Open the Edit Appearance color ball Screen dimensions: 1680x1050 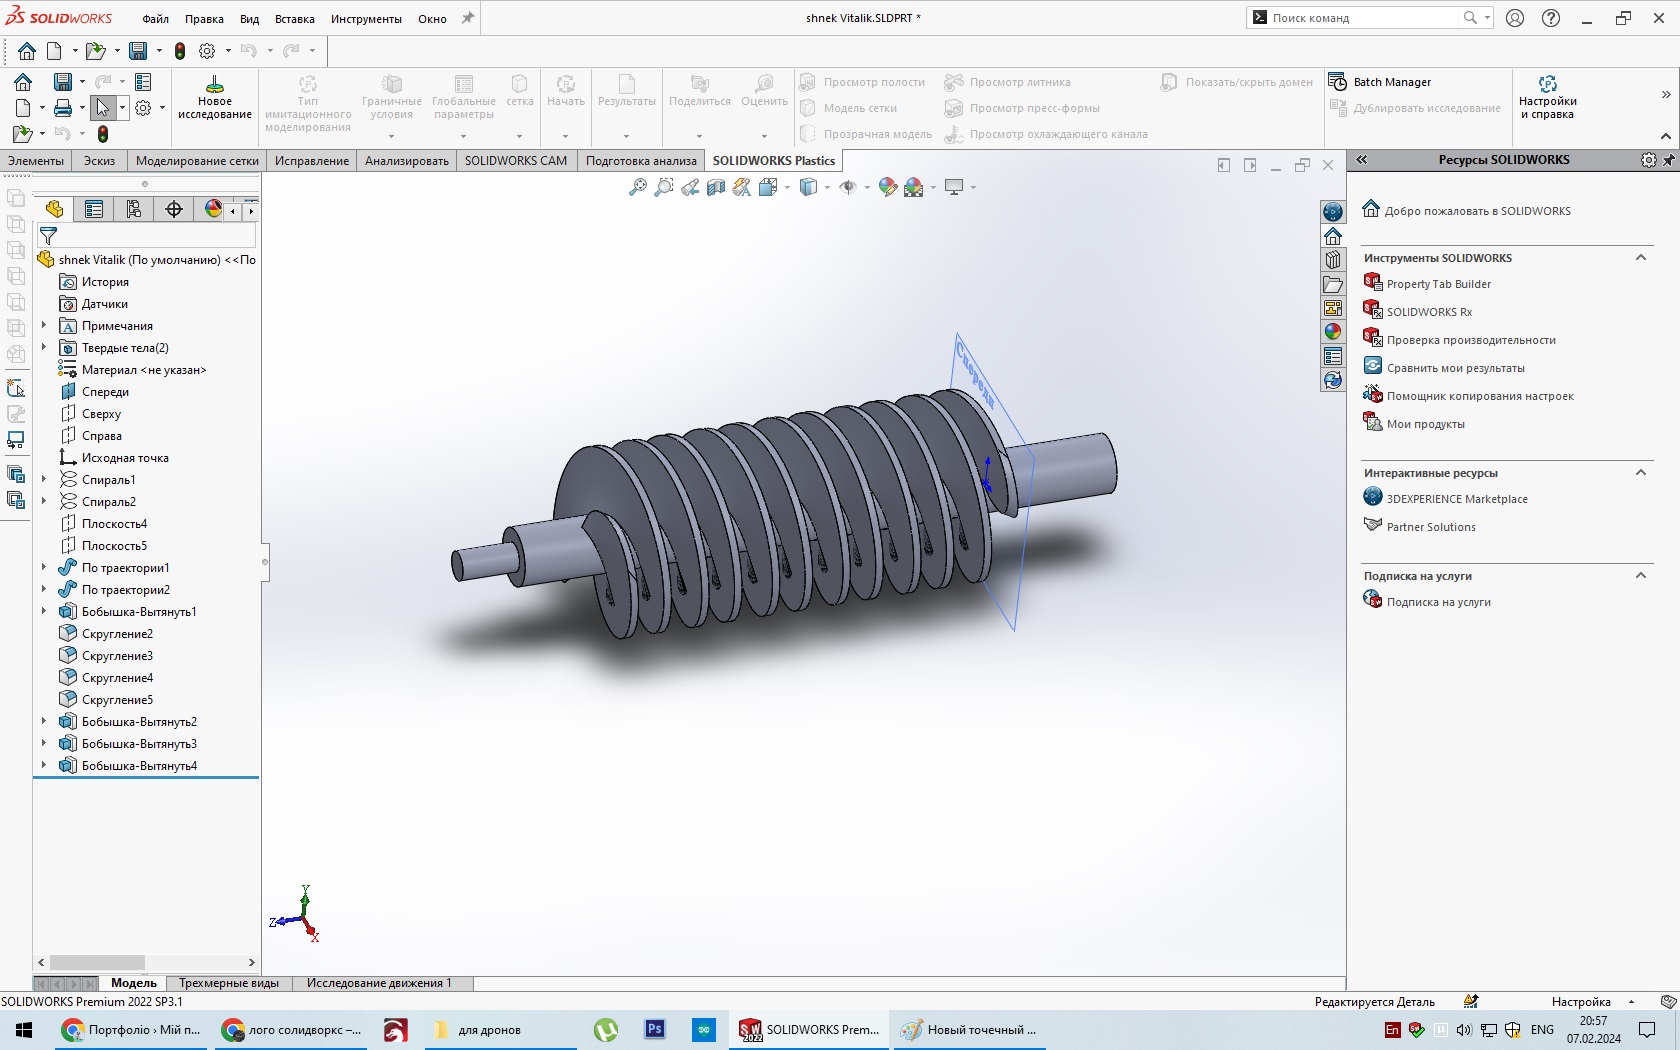point(887,187)
